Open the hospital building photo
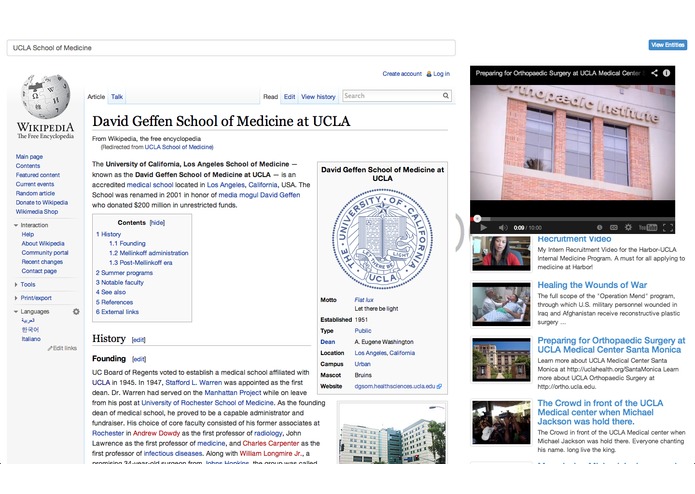This screenshot has height=494, width=695. tap(392, 433)
